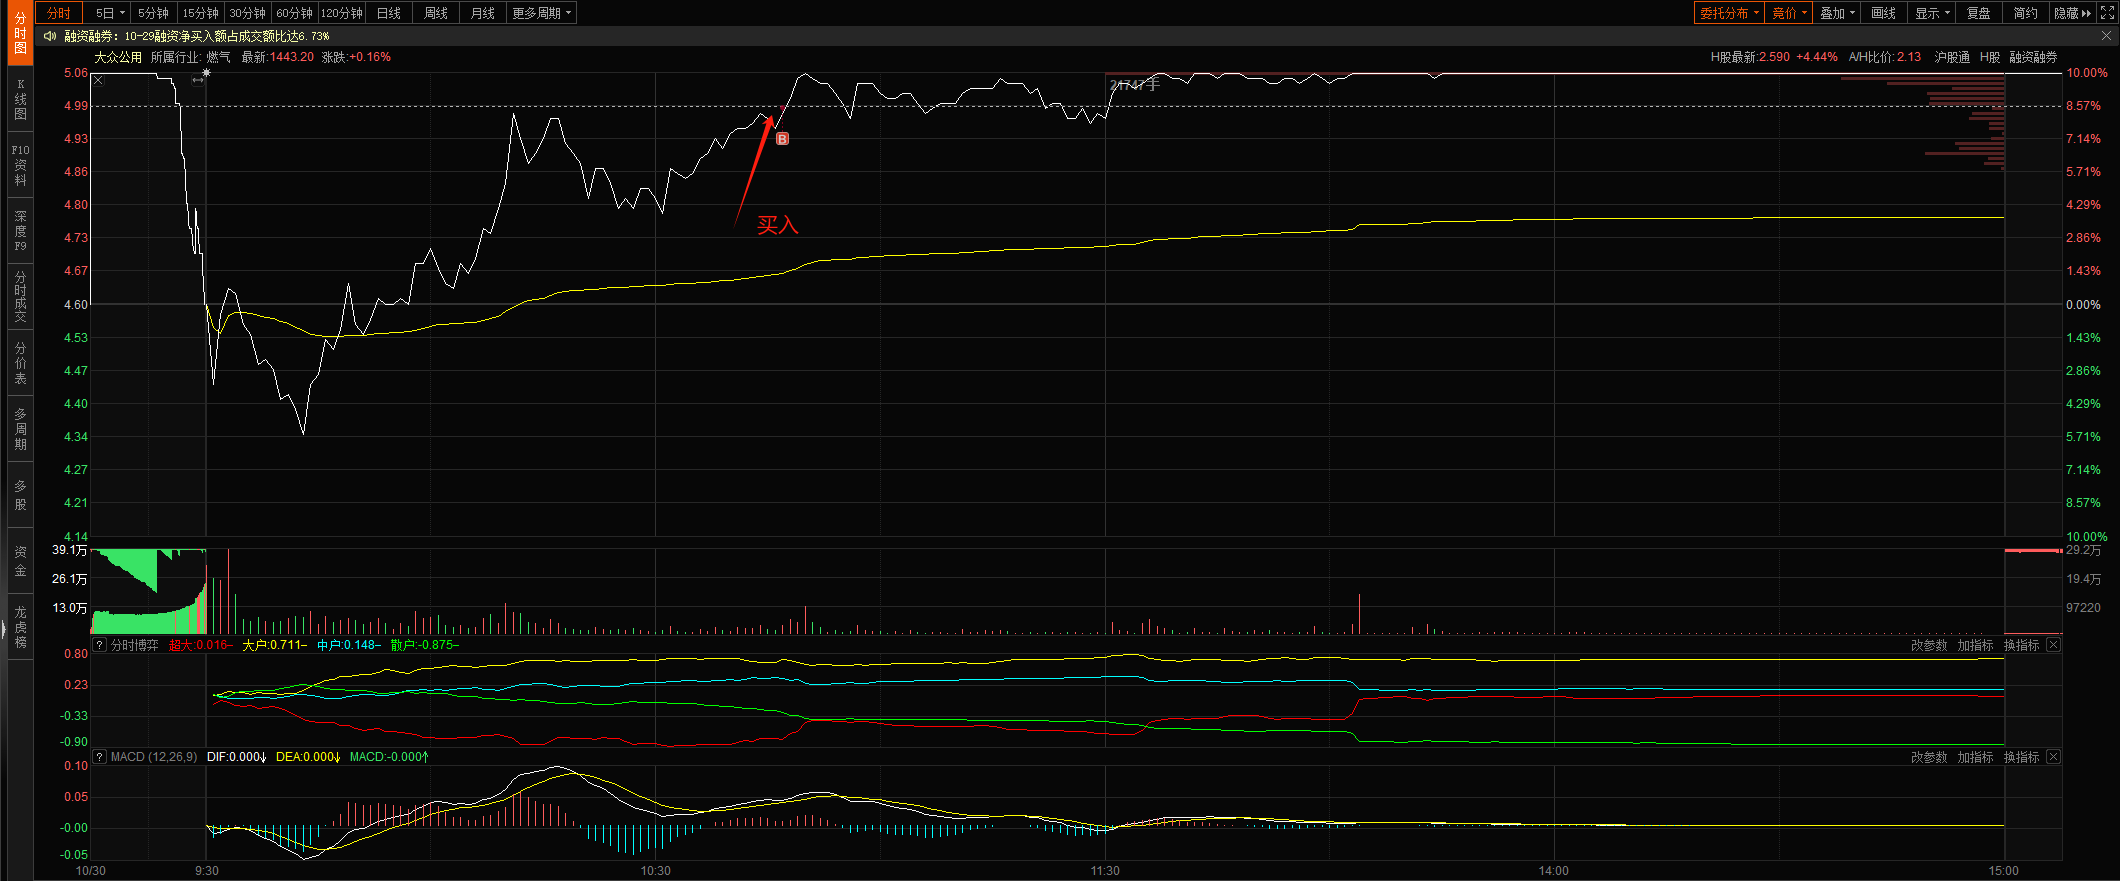This screenshot has height=881, width=2120.
Task: Toggle fullscreen with the expand-arrows icon
Action: pyautogui.click(x=2108, y=13)
